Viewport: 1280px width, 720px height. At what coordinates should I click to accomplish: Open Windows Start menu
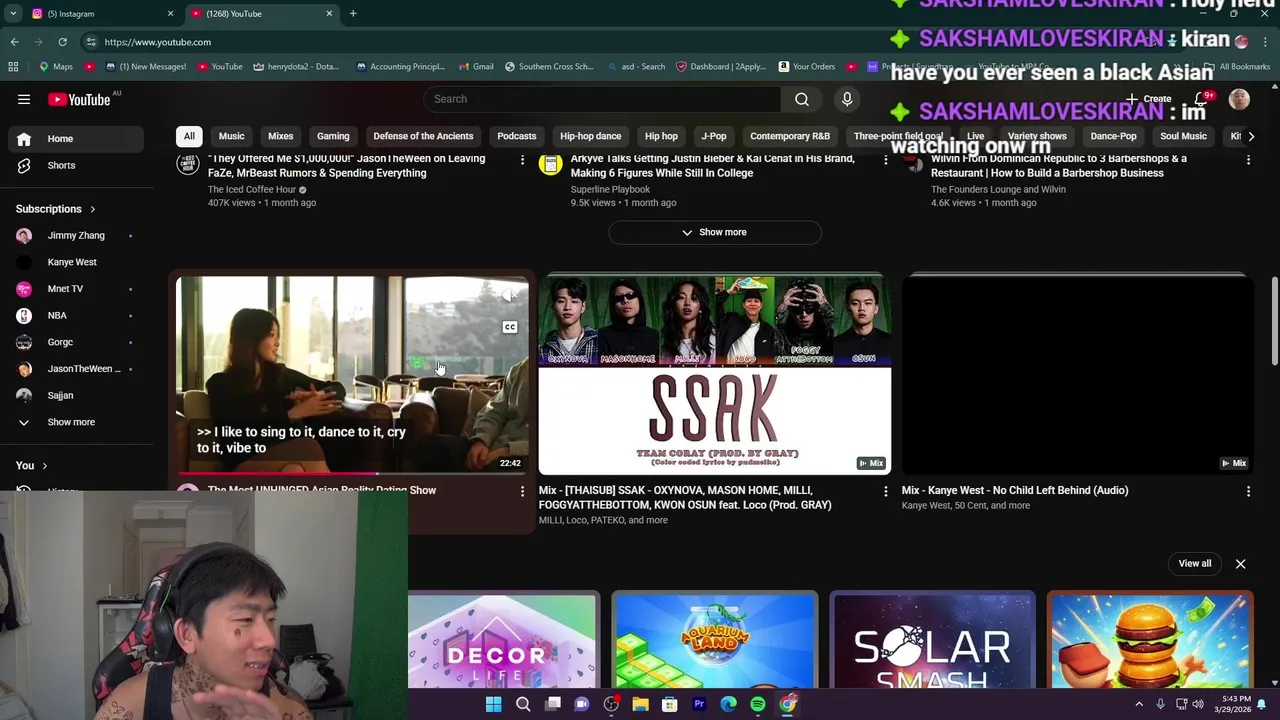coord(493,704)
